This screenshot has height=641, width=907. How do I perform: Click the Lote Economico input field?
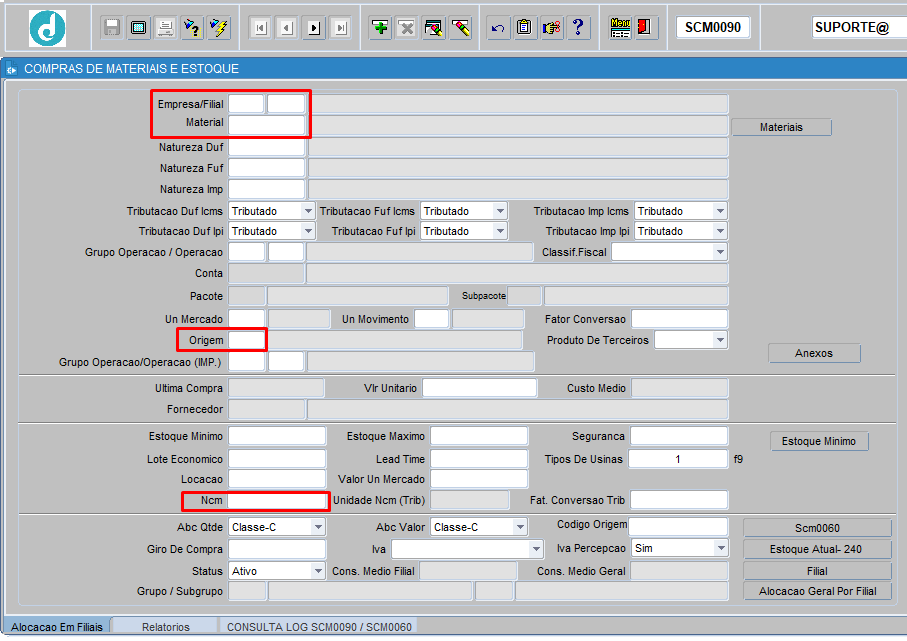point(277,459)
